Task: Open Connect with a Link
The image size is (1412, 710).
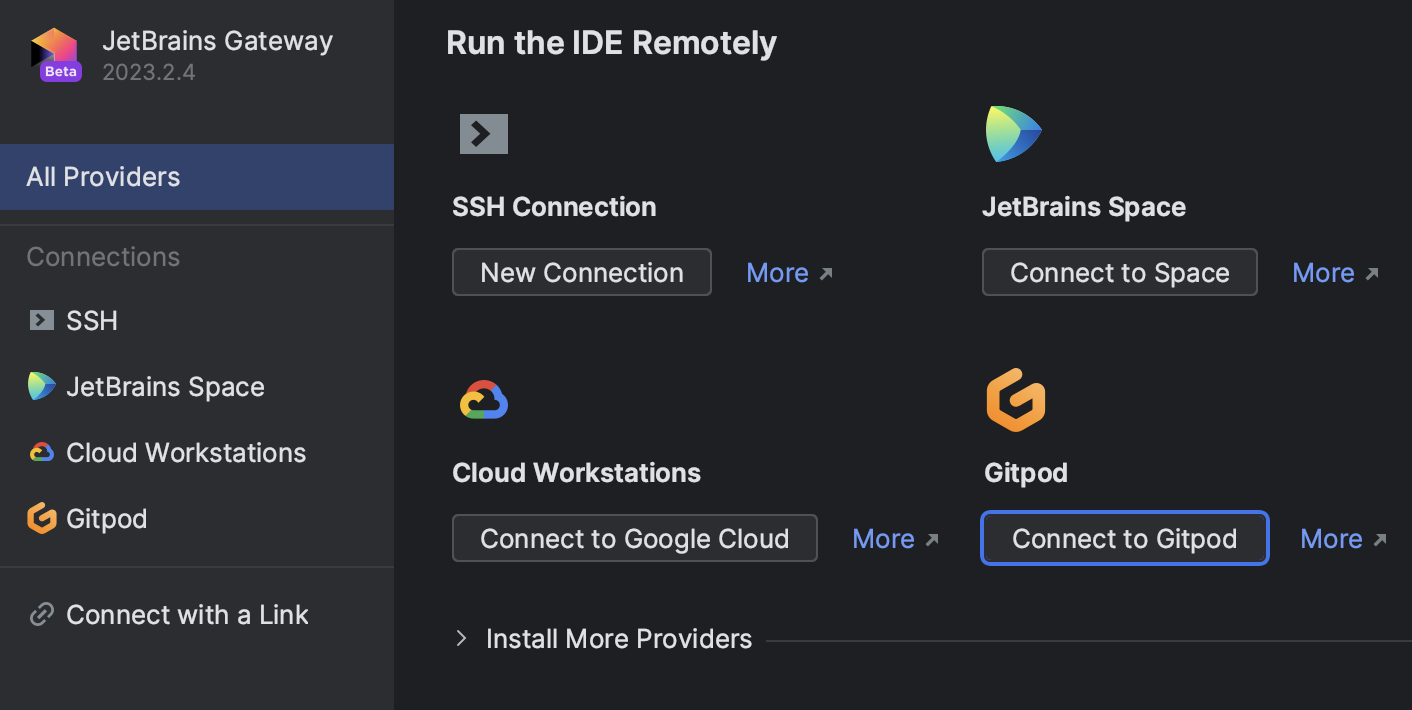Action: [187, 614]
